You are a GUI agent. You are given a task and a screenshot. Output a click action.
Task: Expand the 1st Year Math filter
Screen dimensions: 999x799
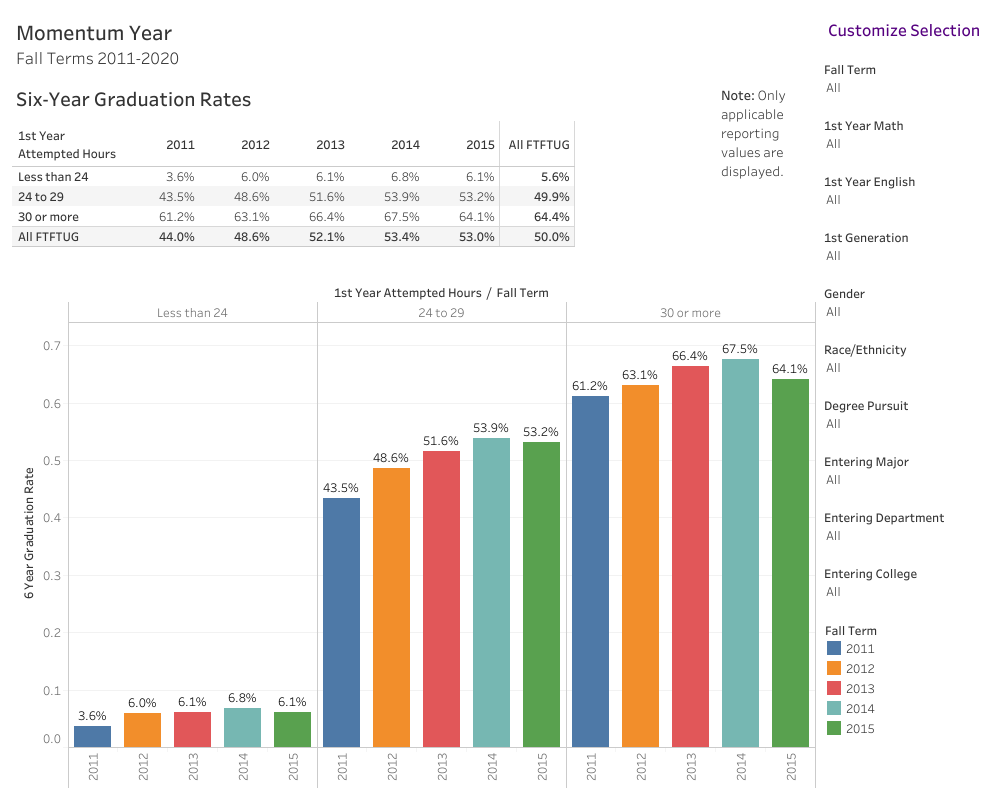coord(900,144)
